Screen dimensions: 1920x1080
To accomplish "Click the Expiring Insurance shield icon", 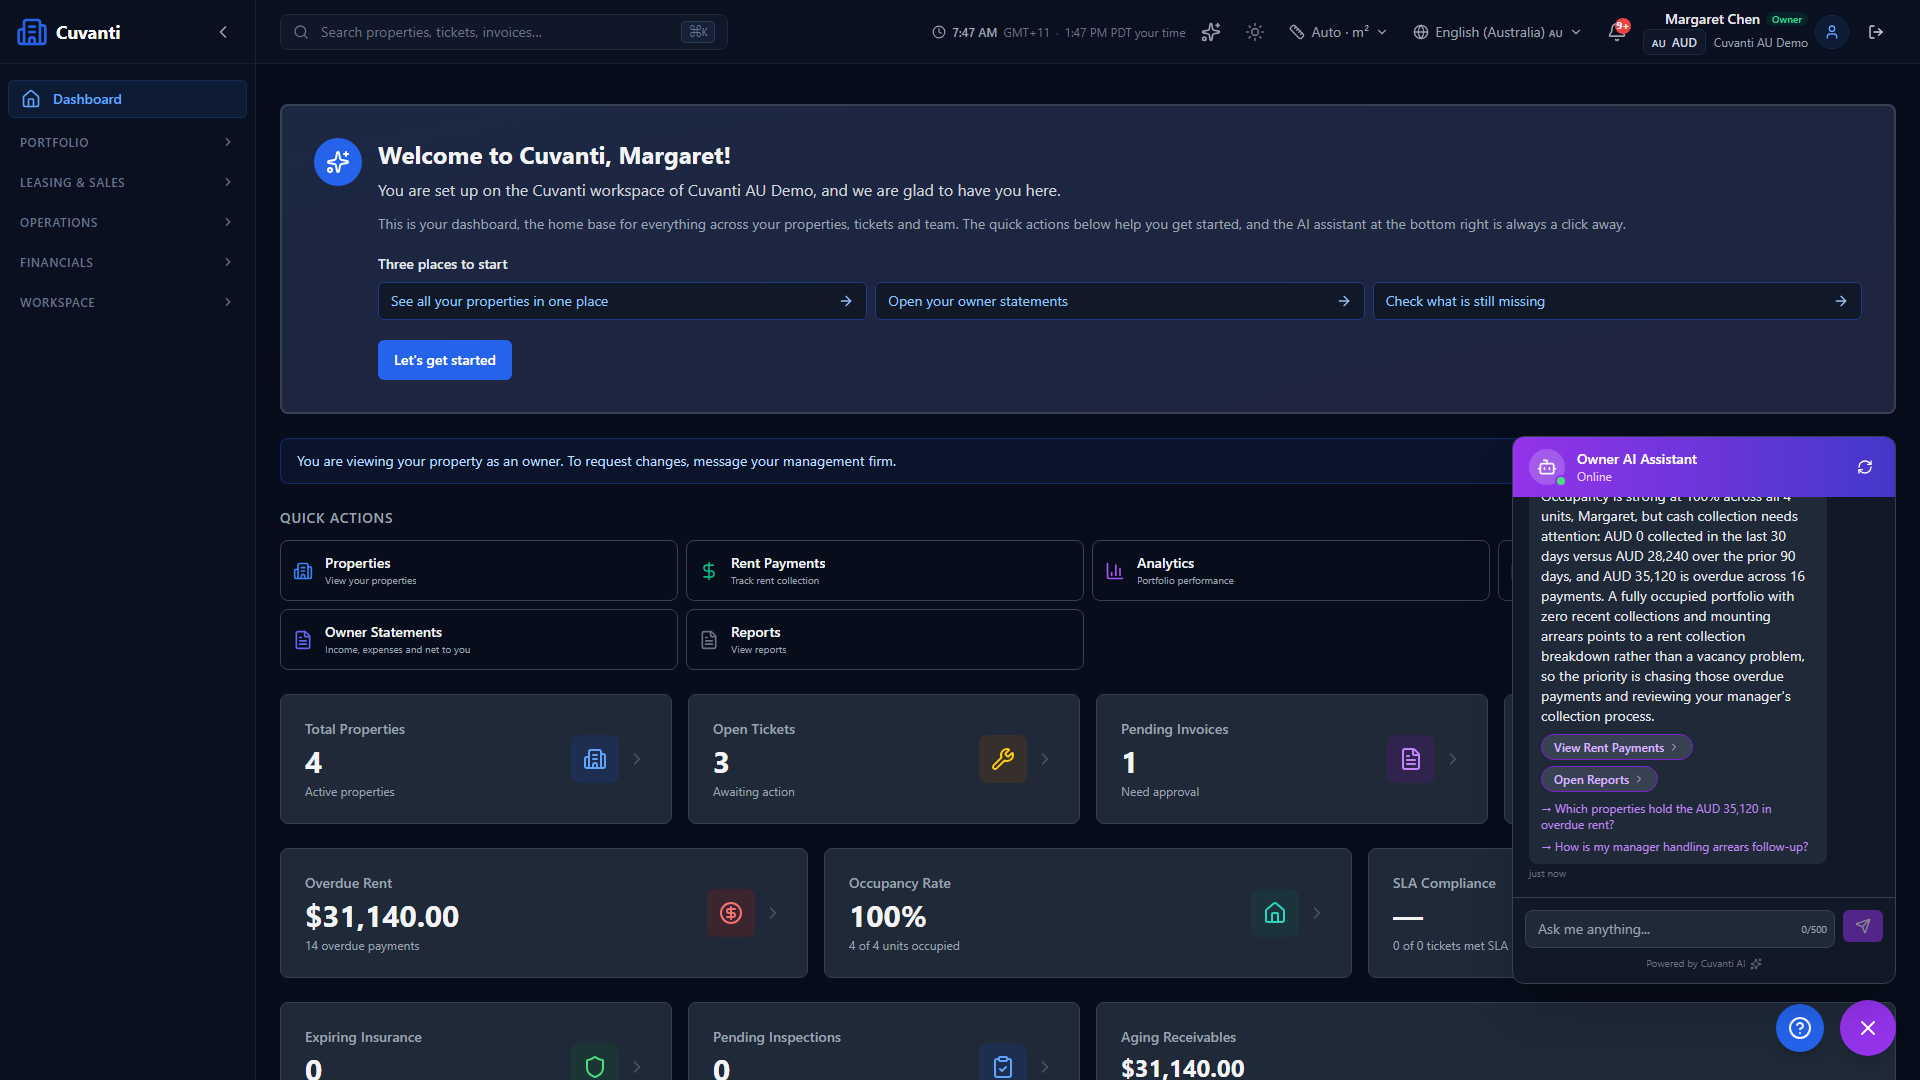I will [x=595, y=1066].
